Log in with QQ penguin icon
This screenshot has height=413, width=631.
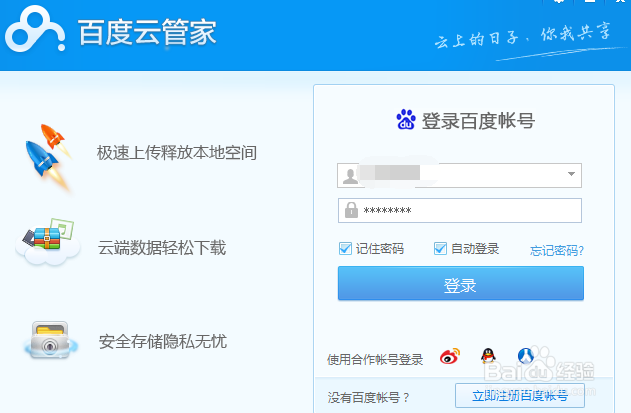[488, 355]
